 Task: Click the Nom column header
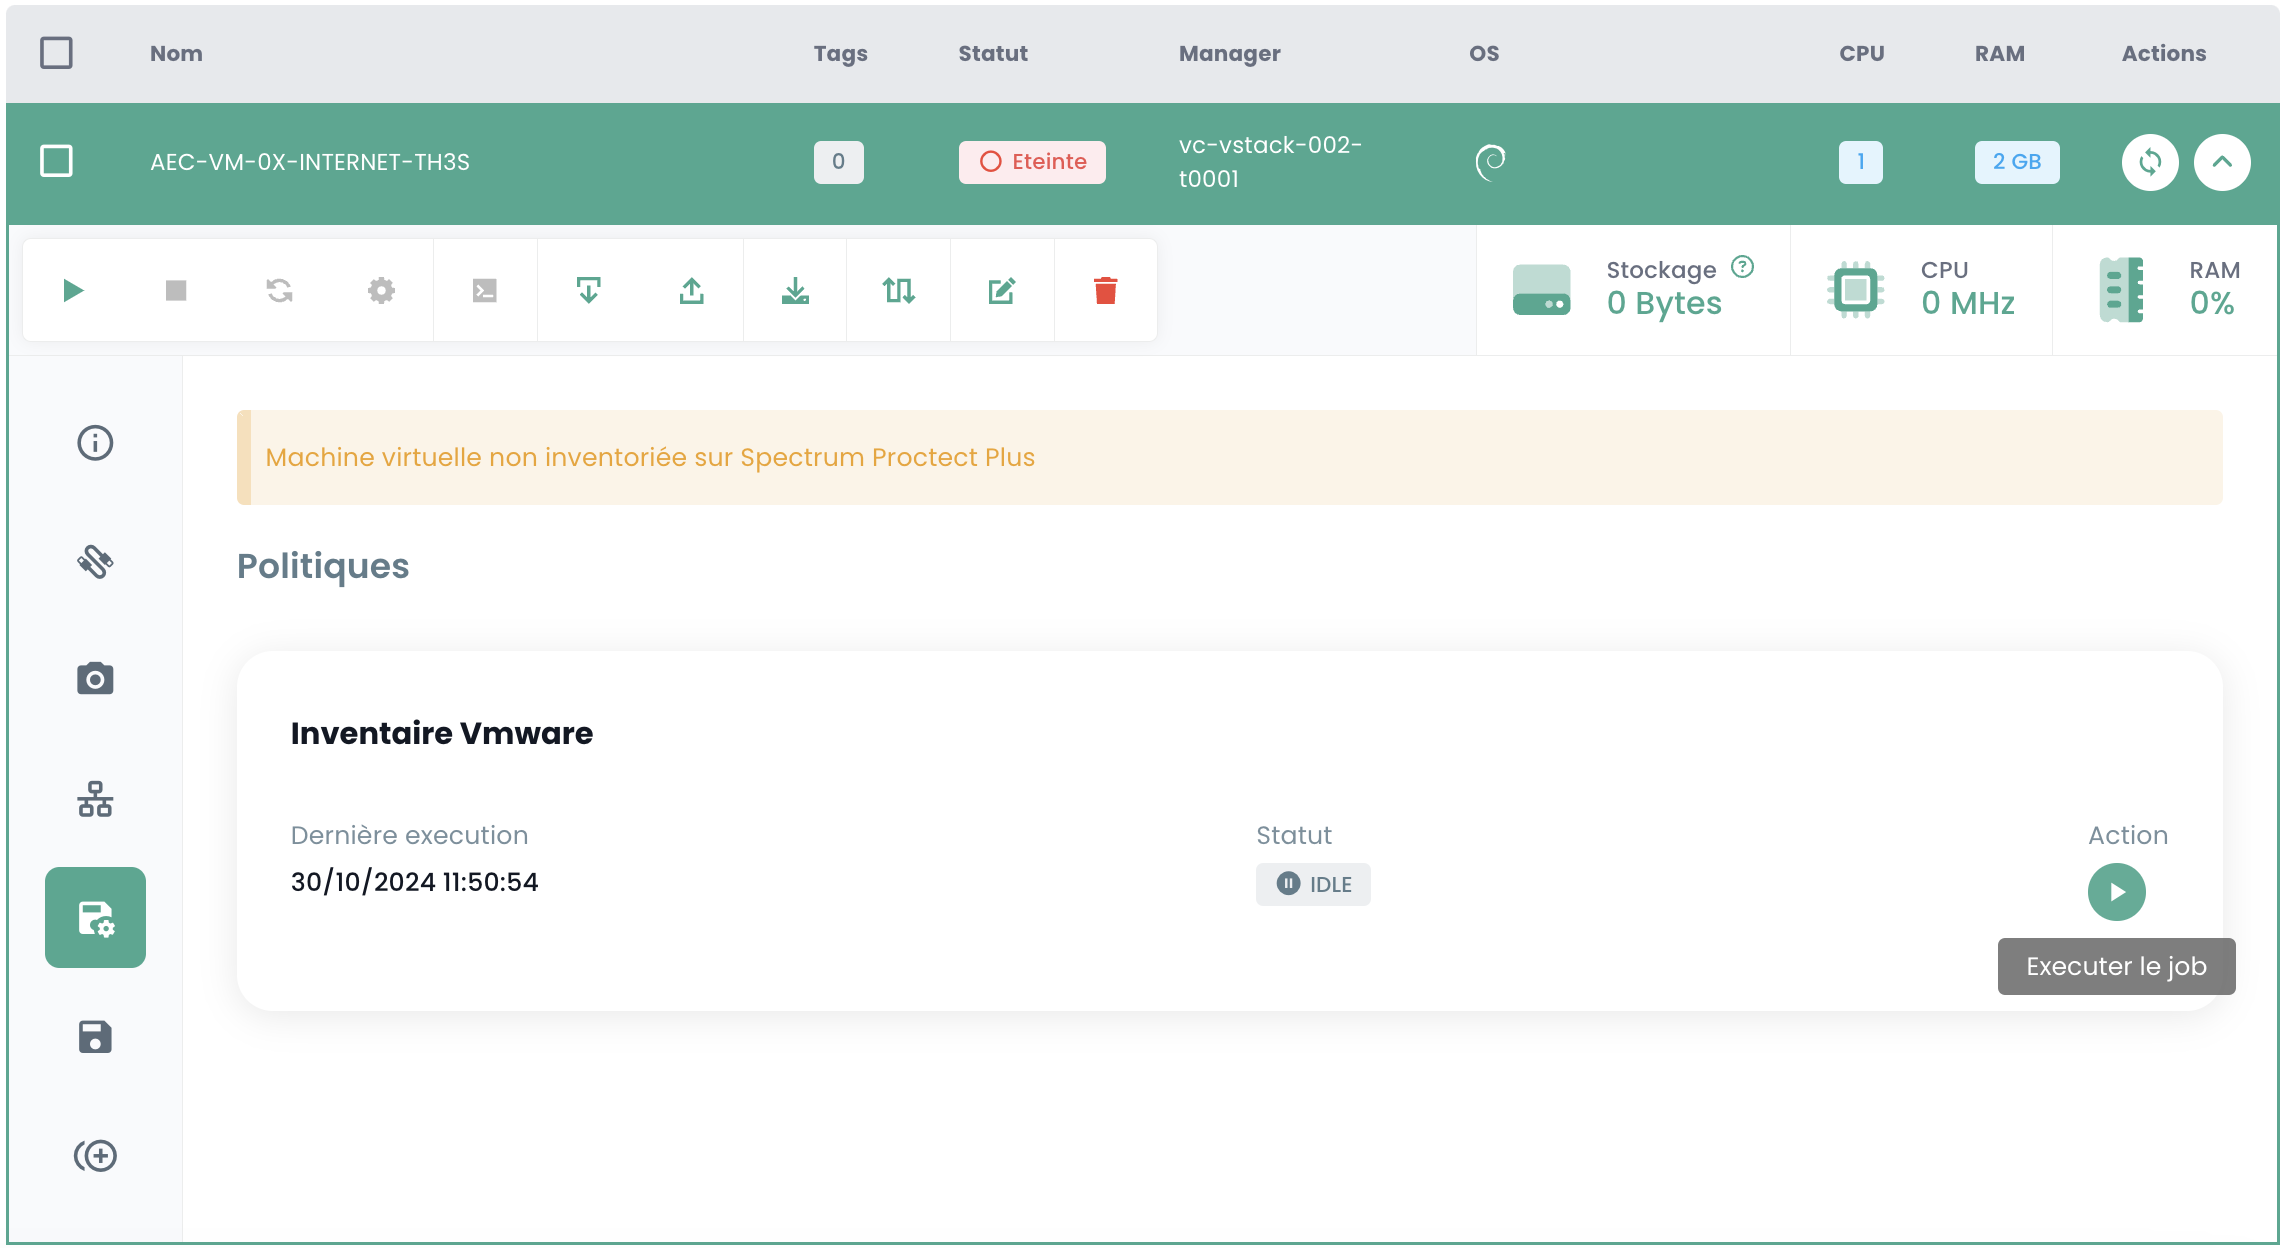tap(176, 54)
